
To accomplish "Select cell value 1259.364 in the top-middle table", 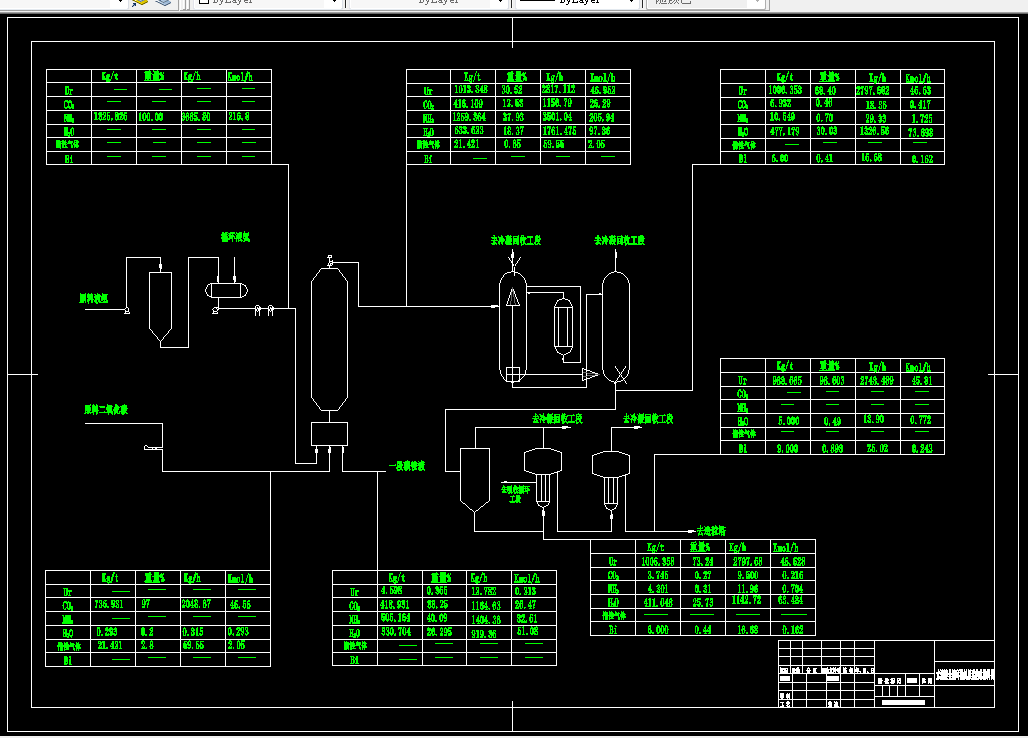I will (x=469, y=117).
